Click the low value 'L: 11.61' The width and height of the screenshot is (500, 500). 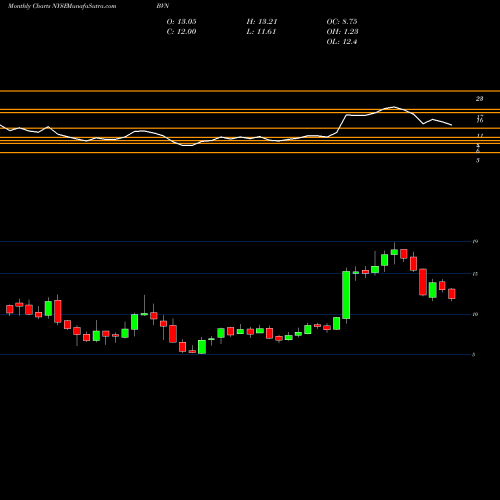(261, 32)
